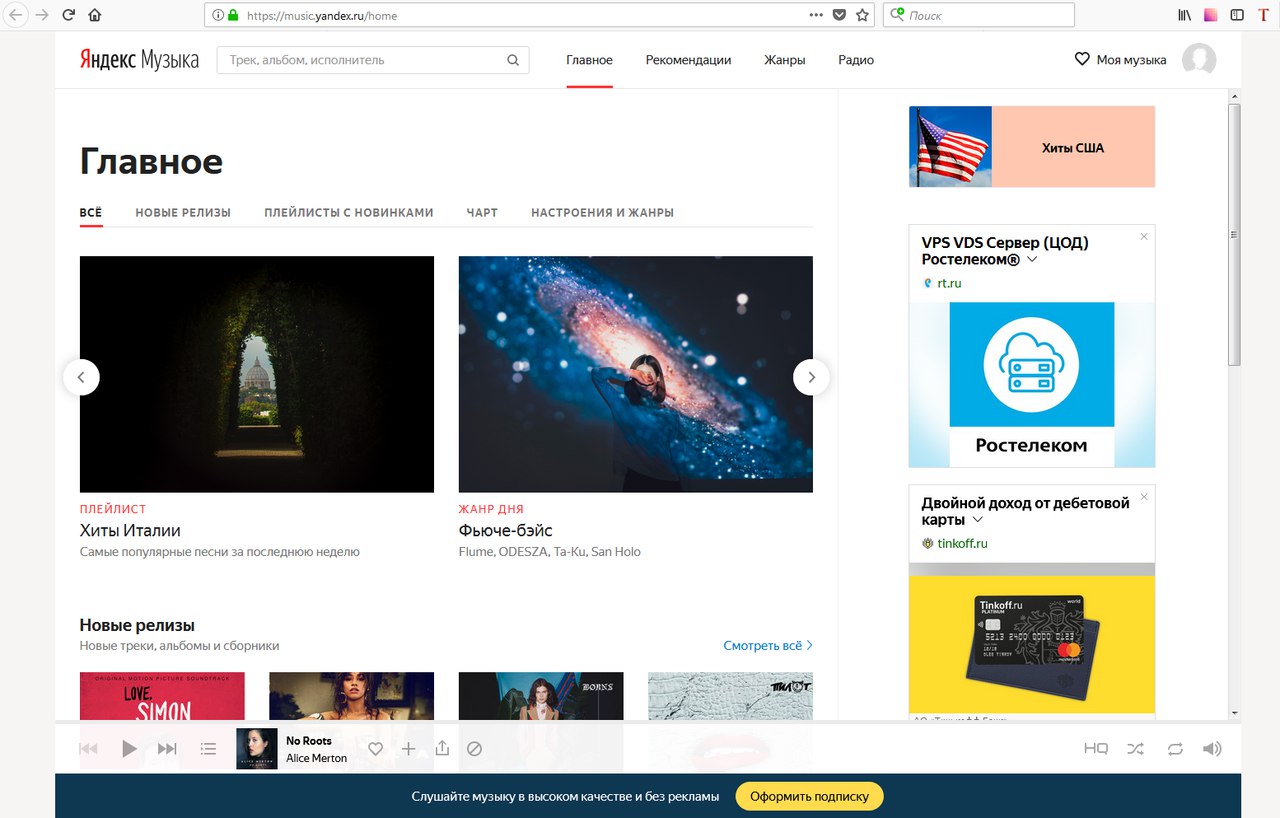
Task: Skip to previous track
Action: click(x=89, y=748)
